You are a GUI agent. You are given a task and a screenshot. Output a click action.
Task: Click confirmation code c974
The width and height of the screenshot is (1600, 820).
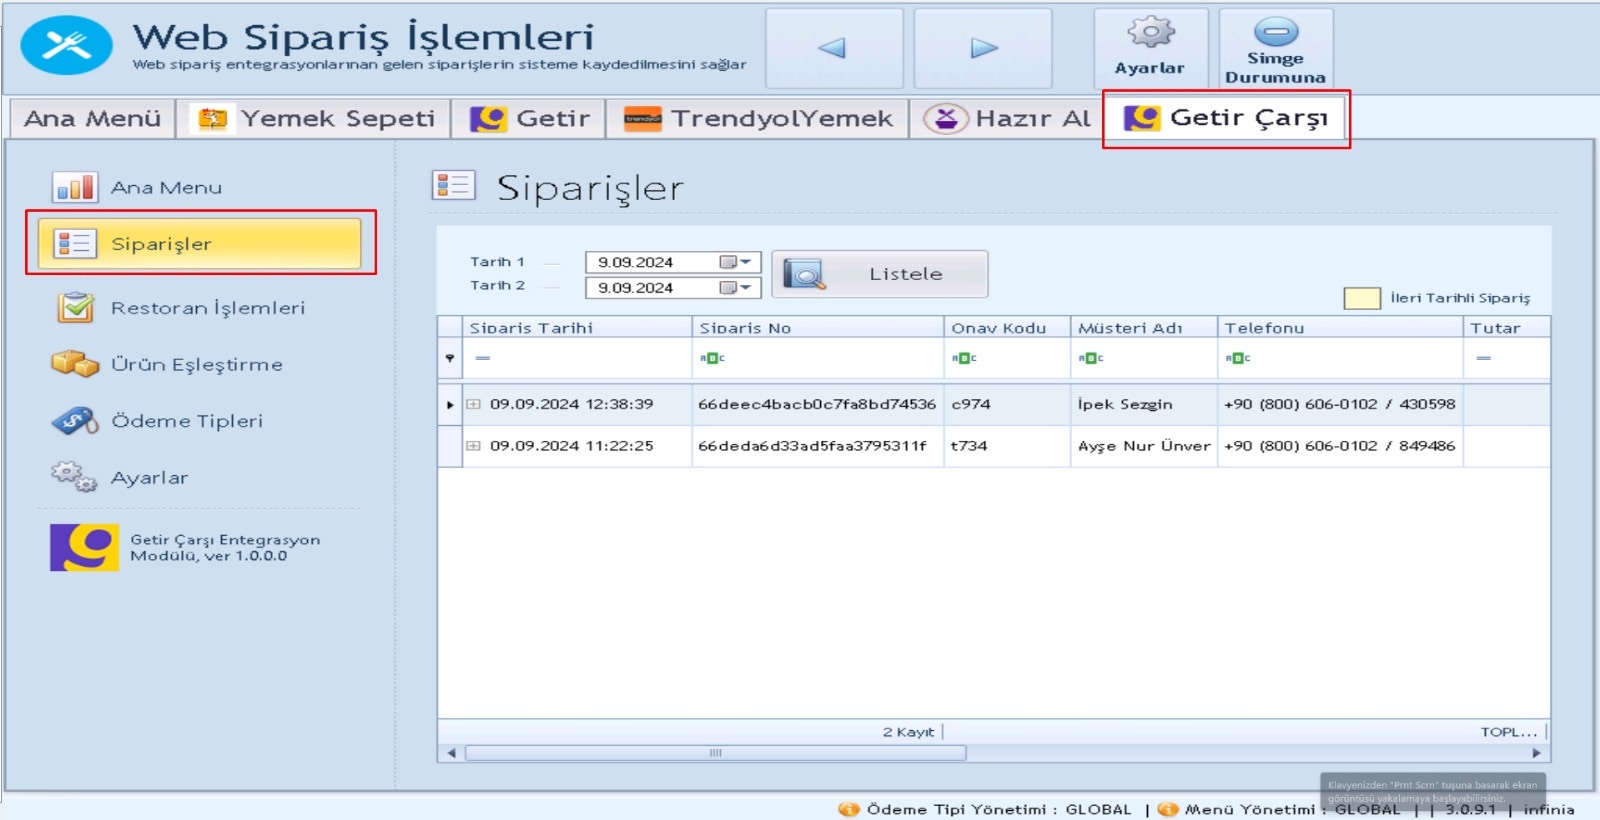click(971, 404)
